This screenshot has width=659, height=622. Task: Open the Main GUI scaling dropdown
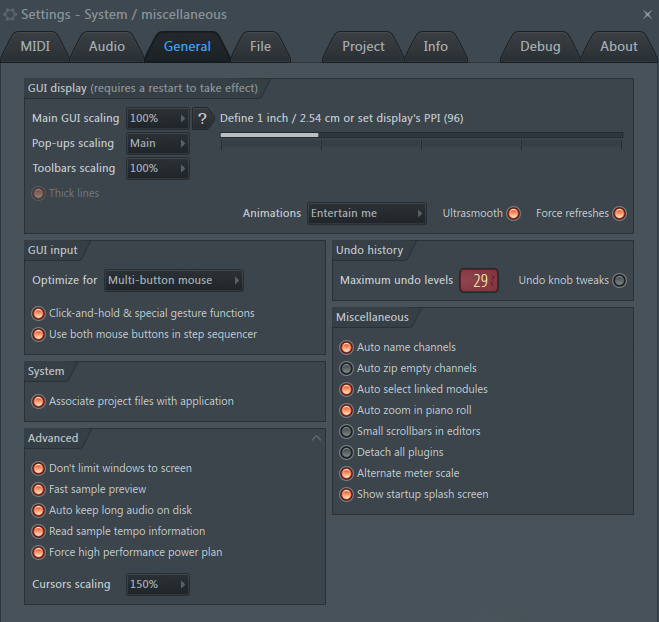158,119
